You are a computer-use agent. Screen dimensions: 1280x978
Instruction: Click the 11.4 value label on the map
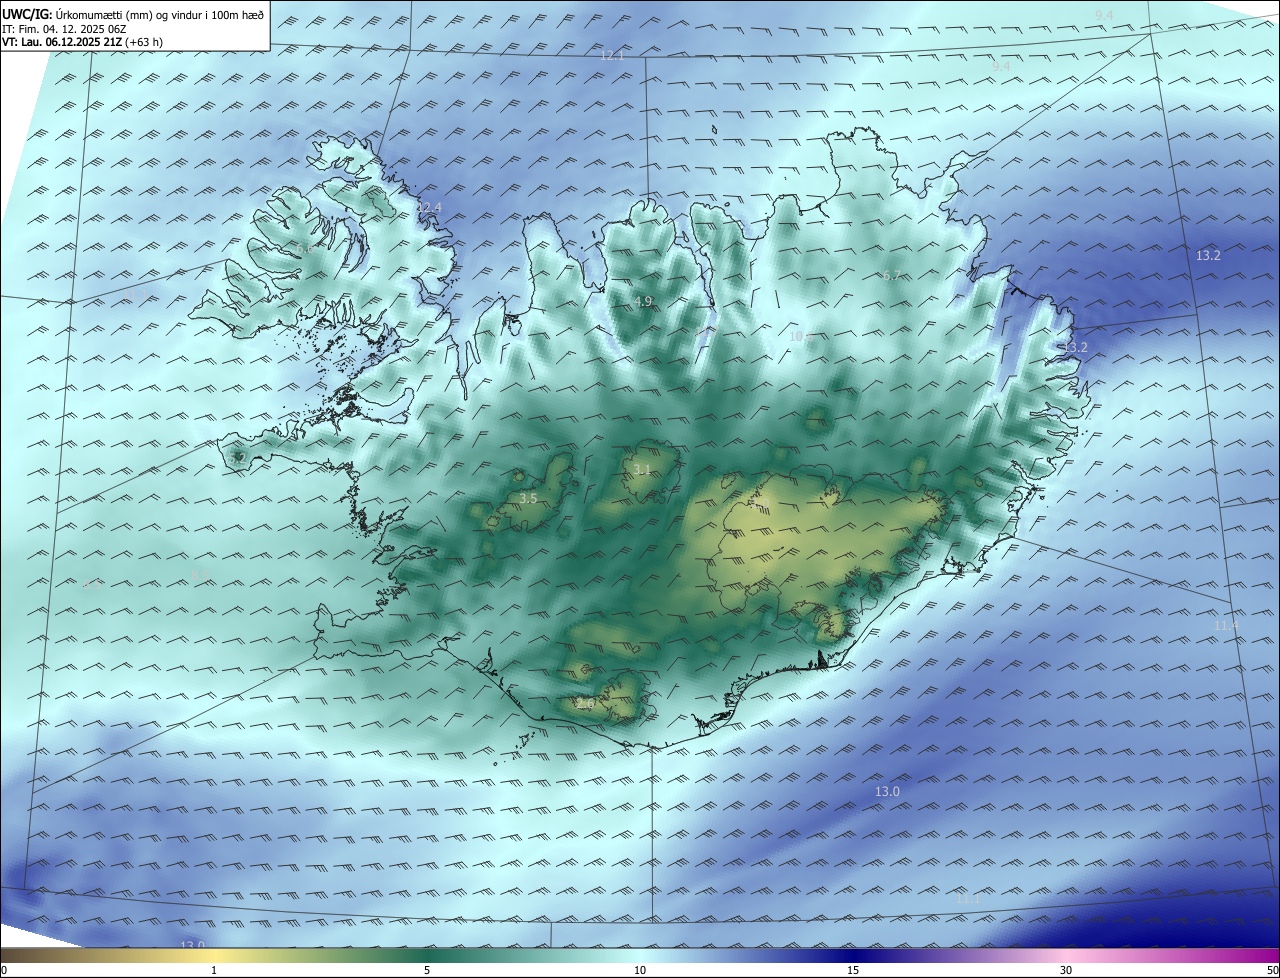pyautogui.click(x=1226, y=625)
